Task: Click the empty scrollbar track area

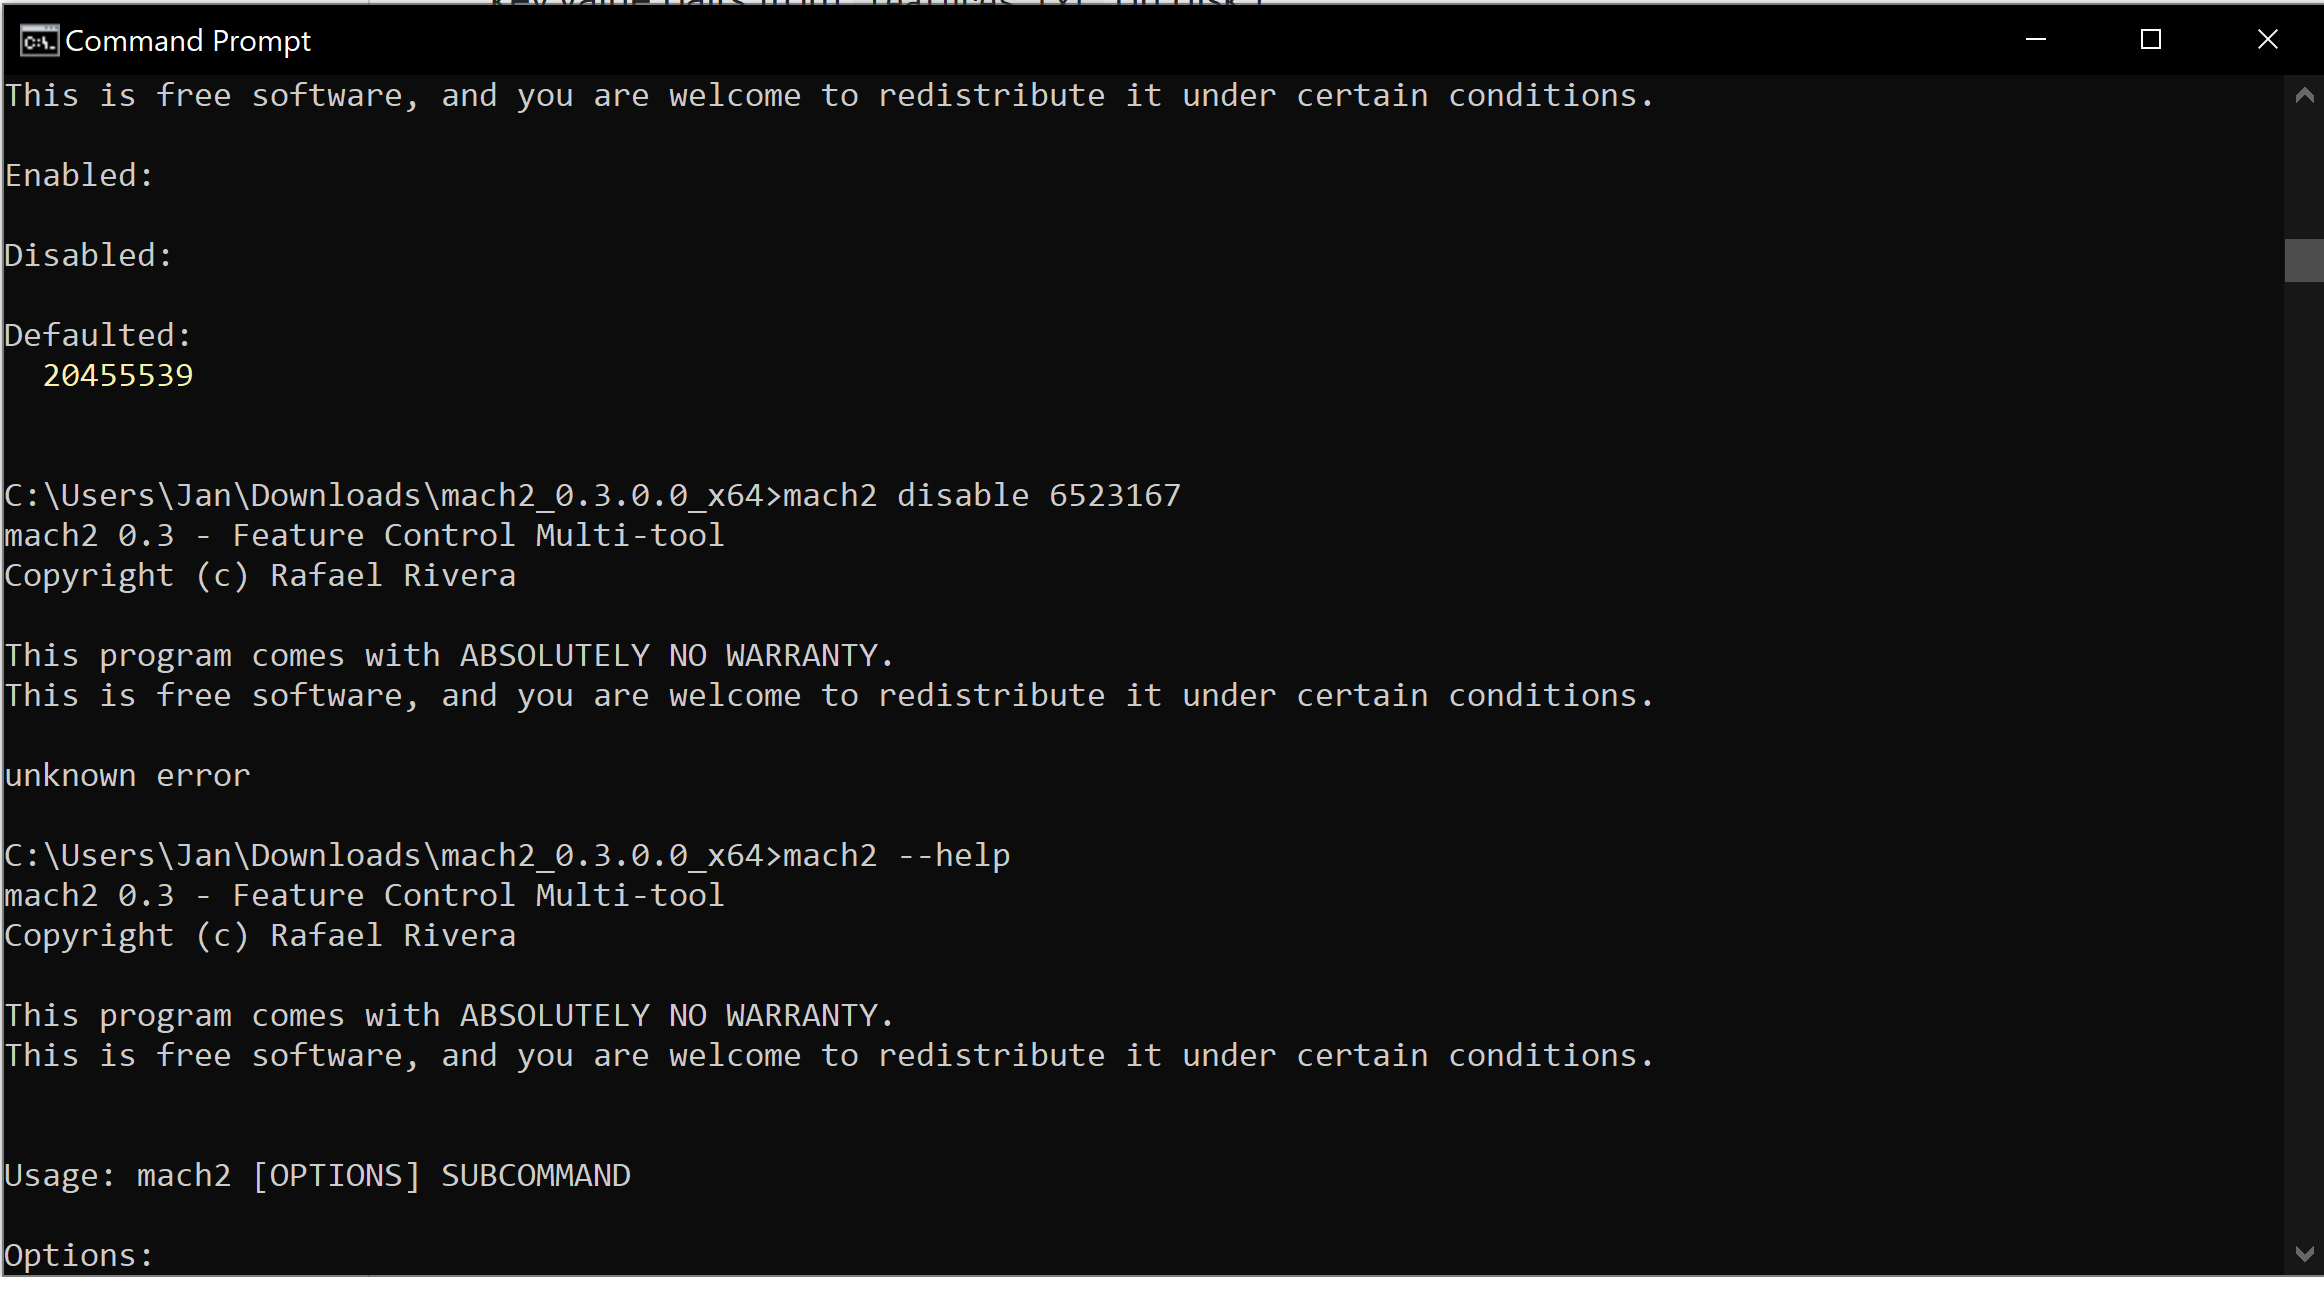Action: [x=2305, y=700]
